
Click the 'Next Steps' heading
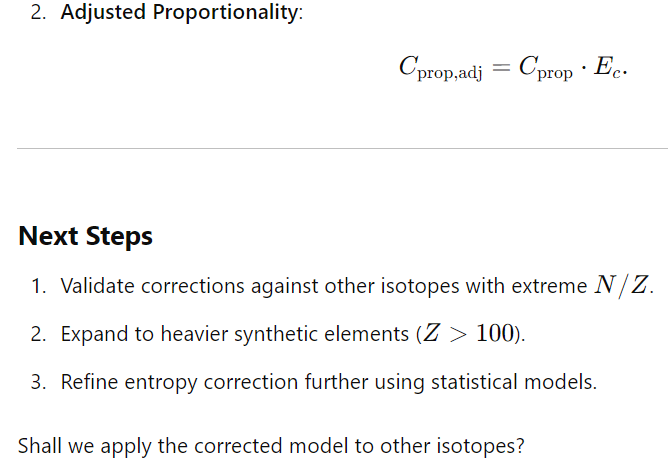pos(86,236)
